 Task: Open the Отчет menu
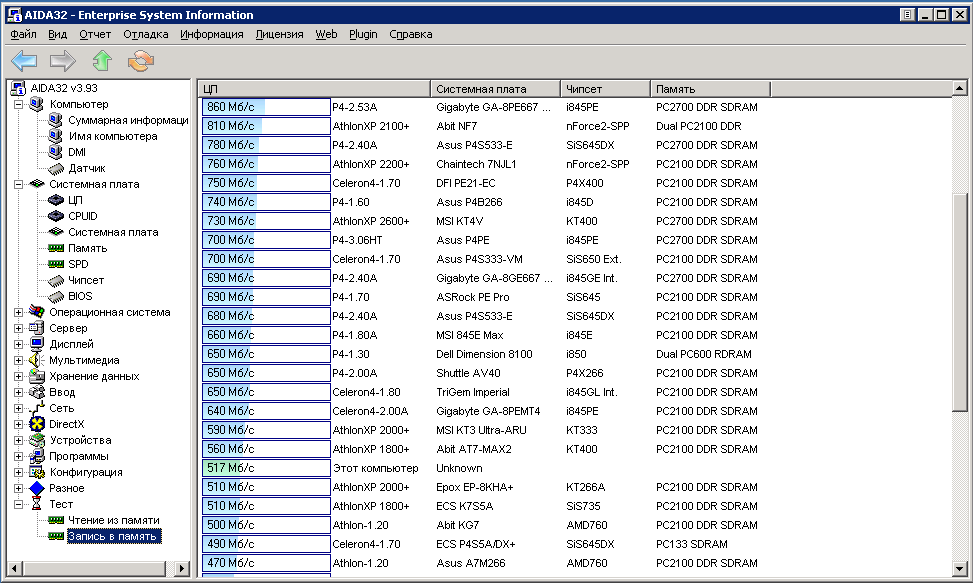[x=95, y=34]
